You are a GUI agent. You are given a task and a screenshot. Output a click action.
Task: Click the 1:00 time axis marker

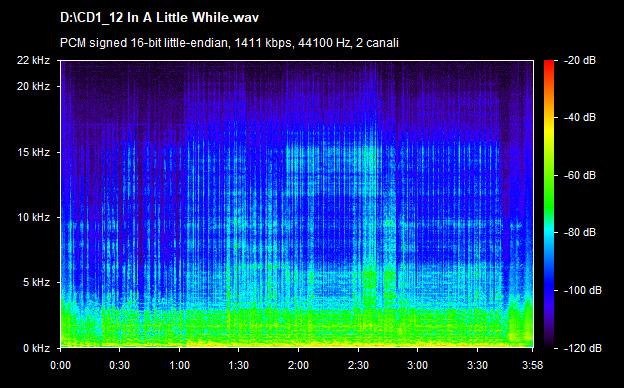coord(179,365)
